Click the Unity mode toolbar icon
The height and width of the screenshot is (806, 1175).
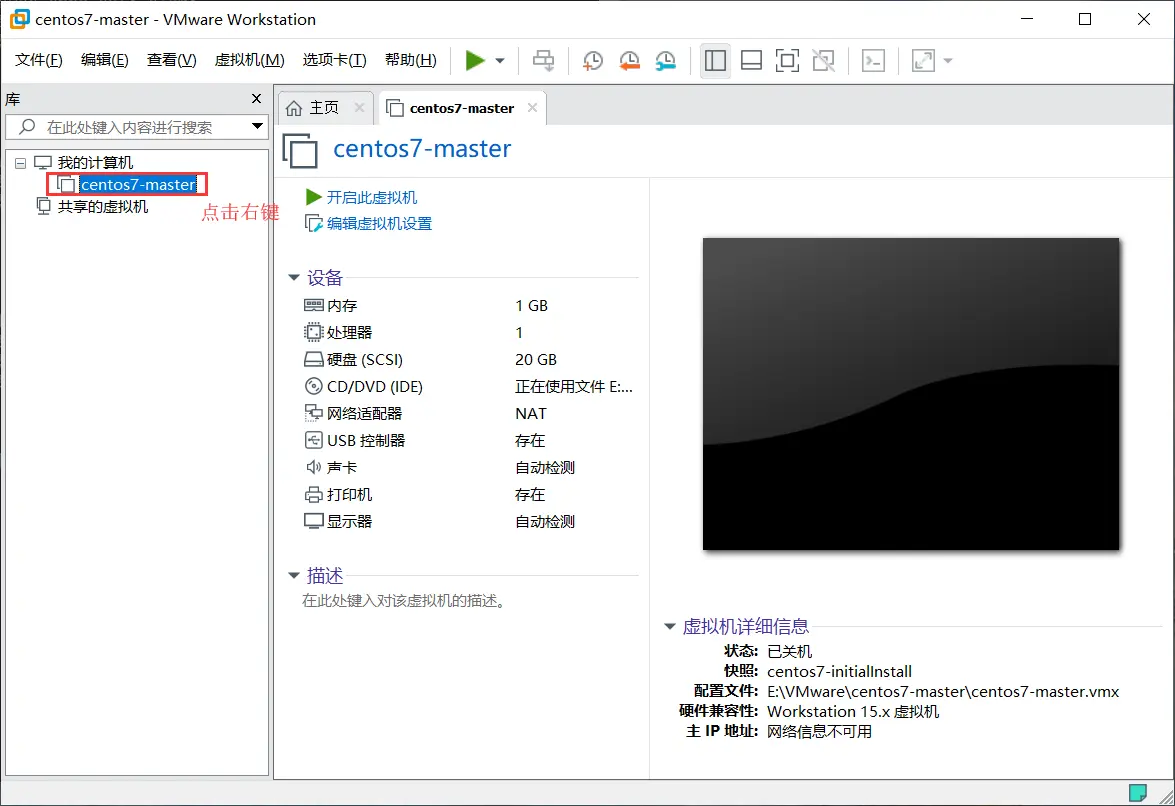(823, 61)
